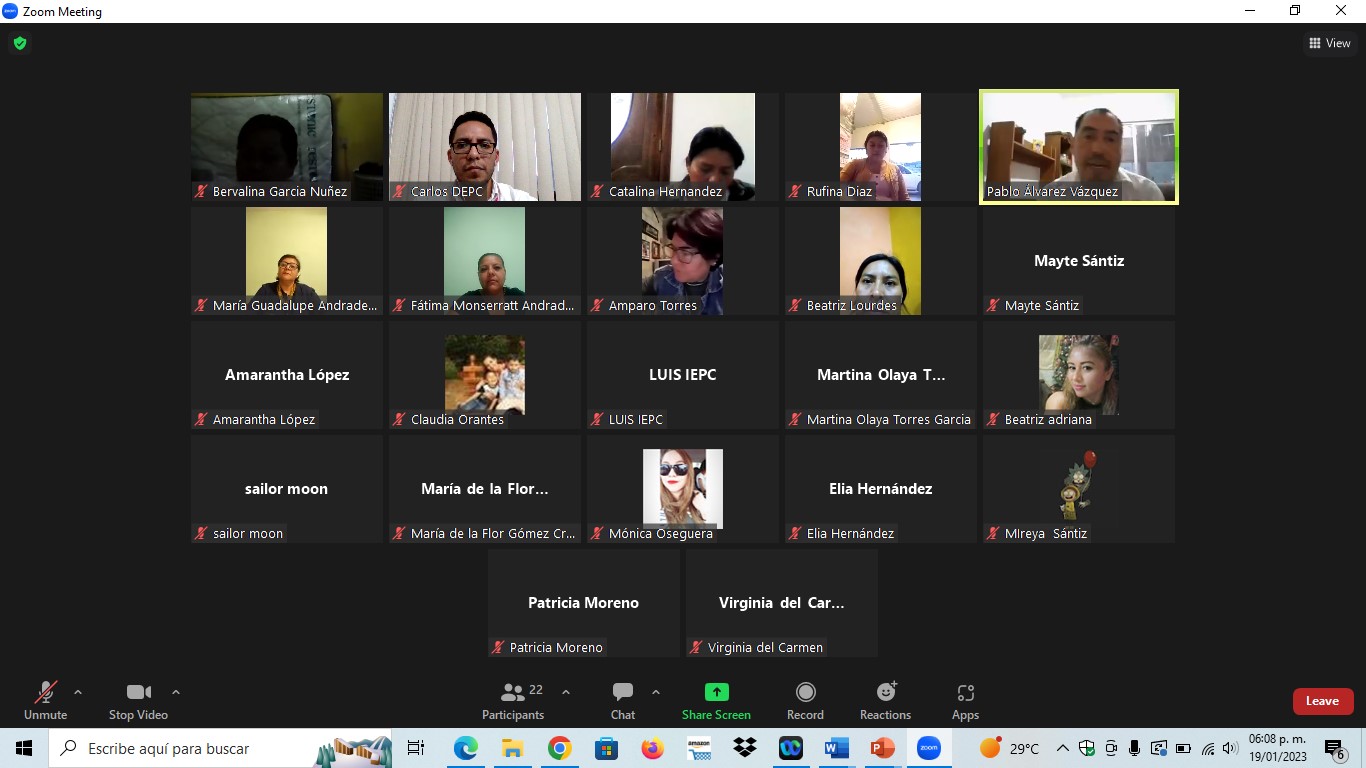The width and height of the screenshot is (1366, 768).
Task: Open the Reactions menu
Action: click(x=885, y=700)
